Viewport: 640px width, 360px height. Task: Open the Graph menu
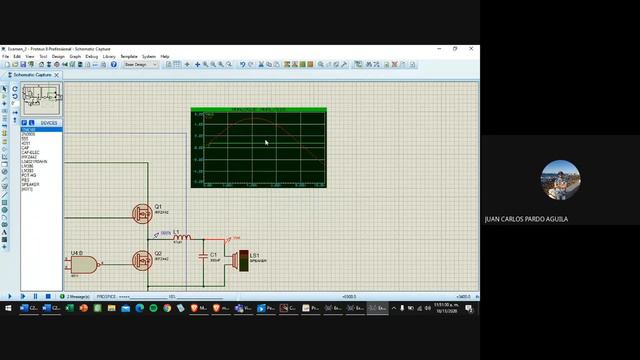click(x=75, y=57)
